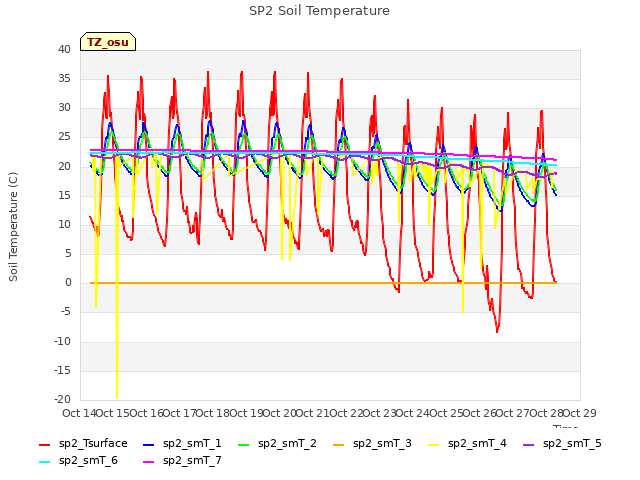640x480 pixels.
Task: Click the TZ_osu annotation tag
Action: tap(108, 42)
